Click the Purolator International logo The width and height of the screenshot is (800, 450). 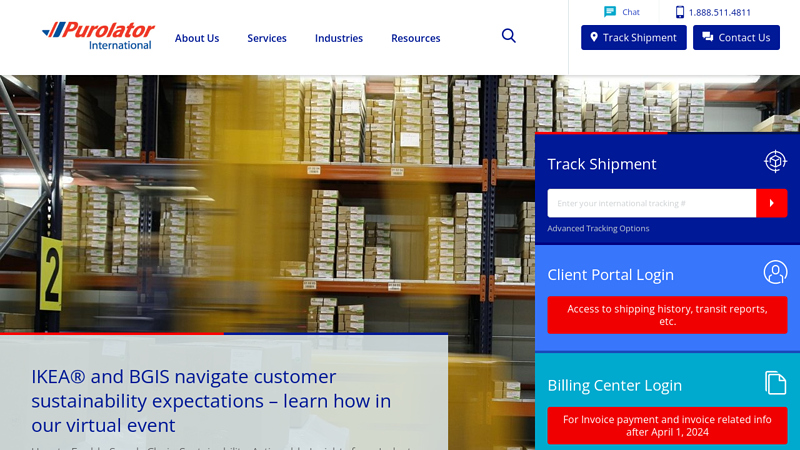click(x=98, y=36)
